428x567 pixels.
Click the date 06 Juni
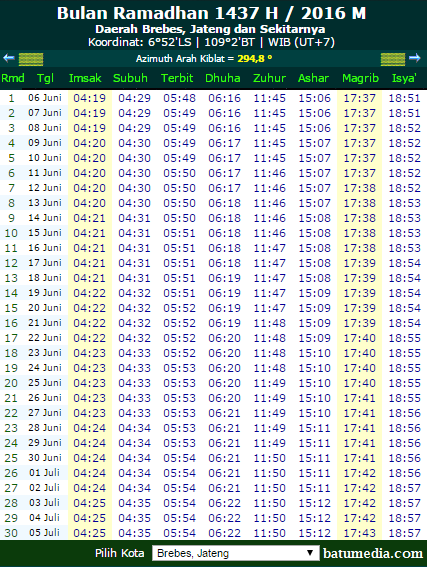pos(45,98)
